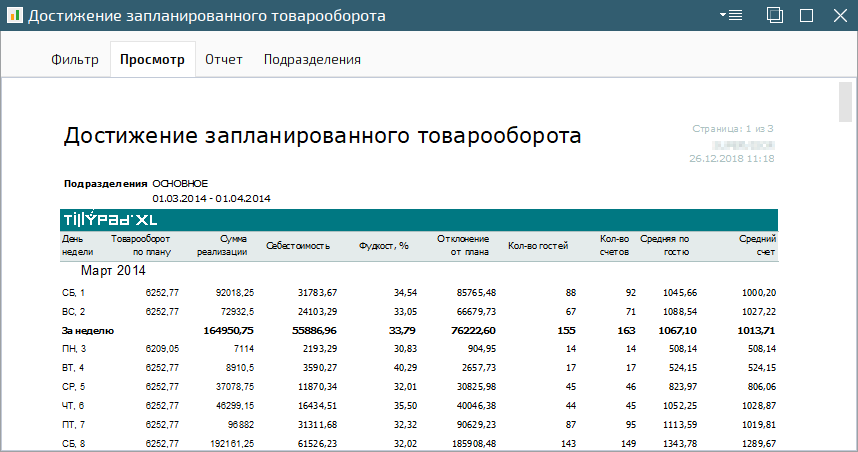Close the Достижение запланированного товарооборота window
Image resolution: width=858 pixels, height=452 pixels.
click(x=838, y=16)
